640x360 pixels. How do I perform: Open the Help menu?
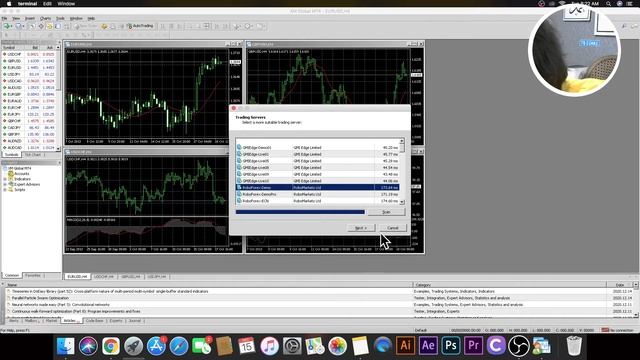tap(91, 18)
